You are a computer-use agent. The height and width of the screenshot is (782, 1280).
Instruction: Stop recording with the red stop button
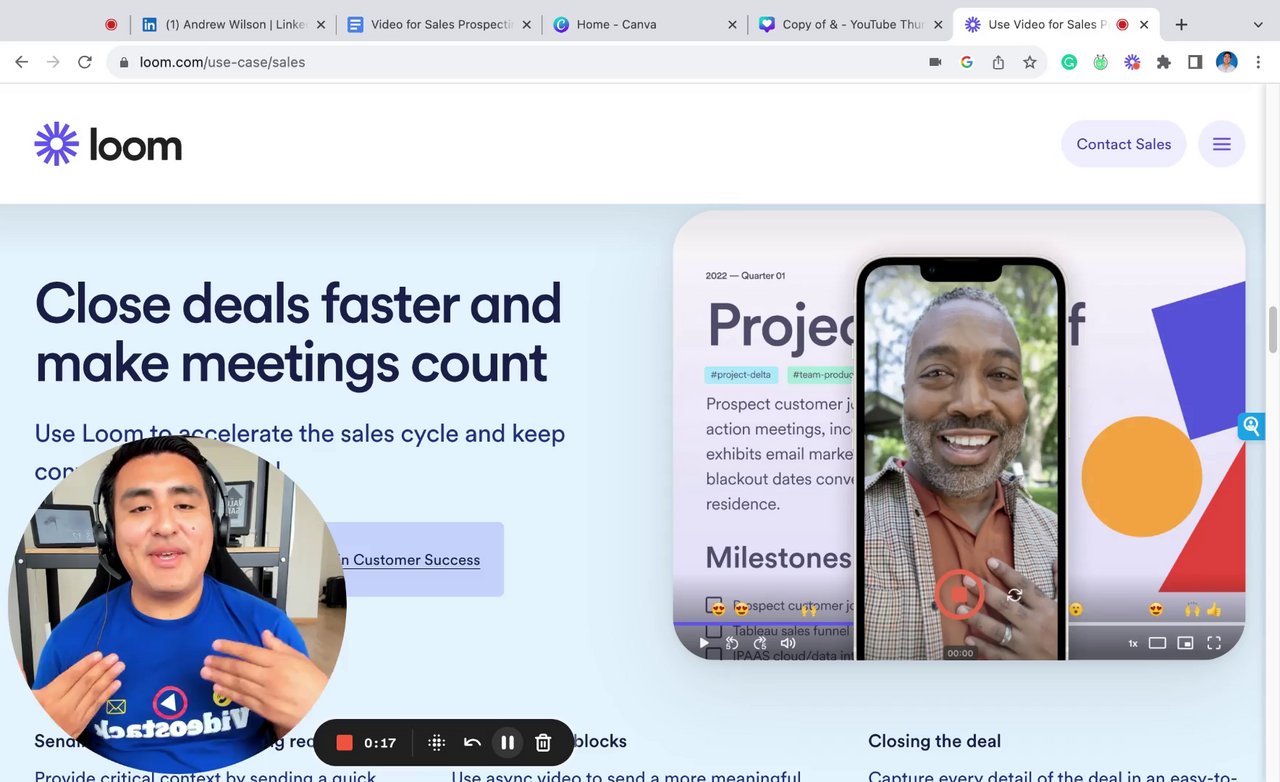tap(344, 742)
